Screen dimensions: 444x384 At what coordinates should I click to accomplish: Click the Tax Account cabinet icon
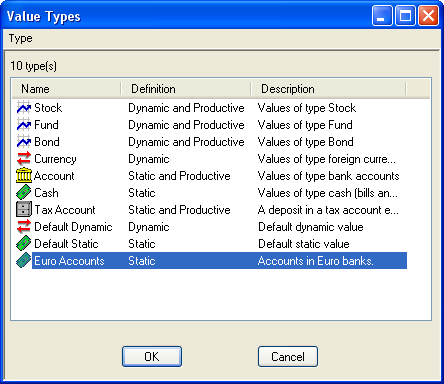(24, 210)
